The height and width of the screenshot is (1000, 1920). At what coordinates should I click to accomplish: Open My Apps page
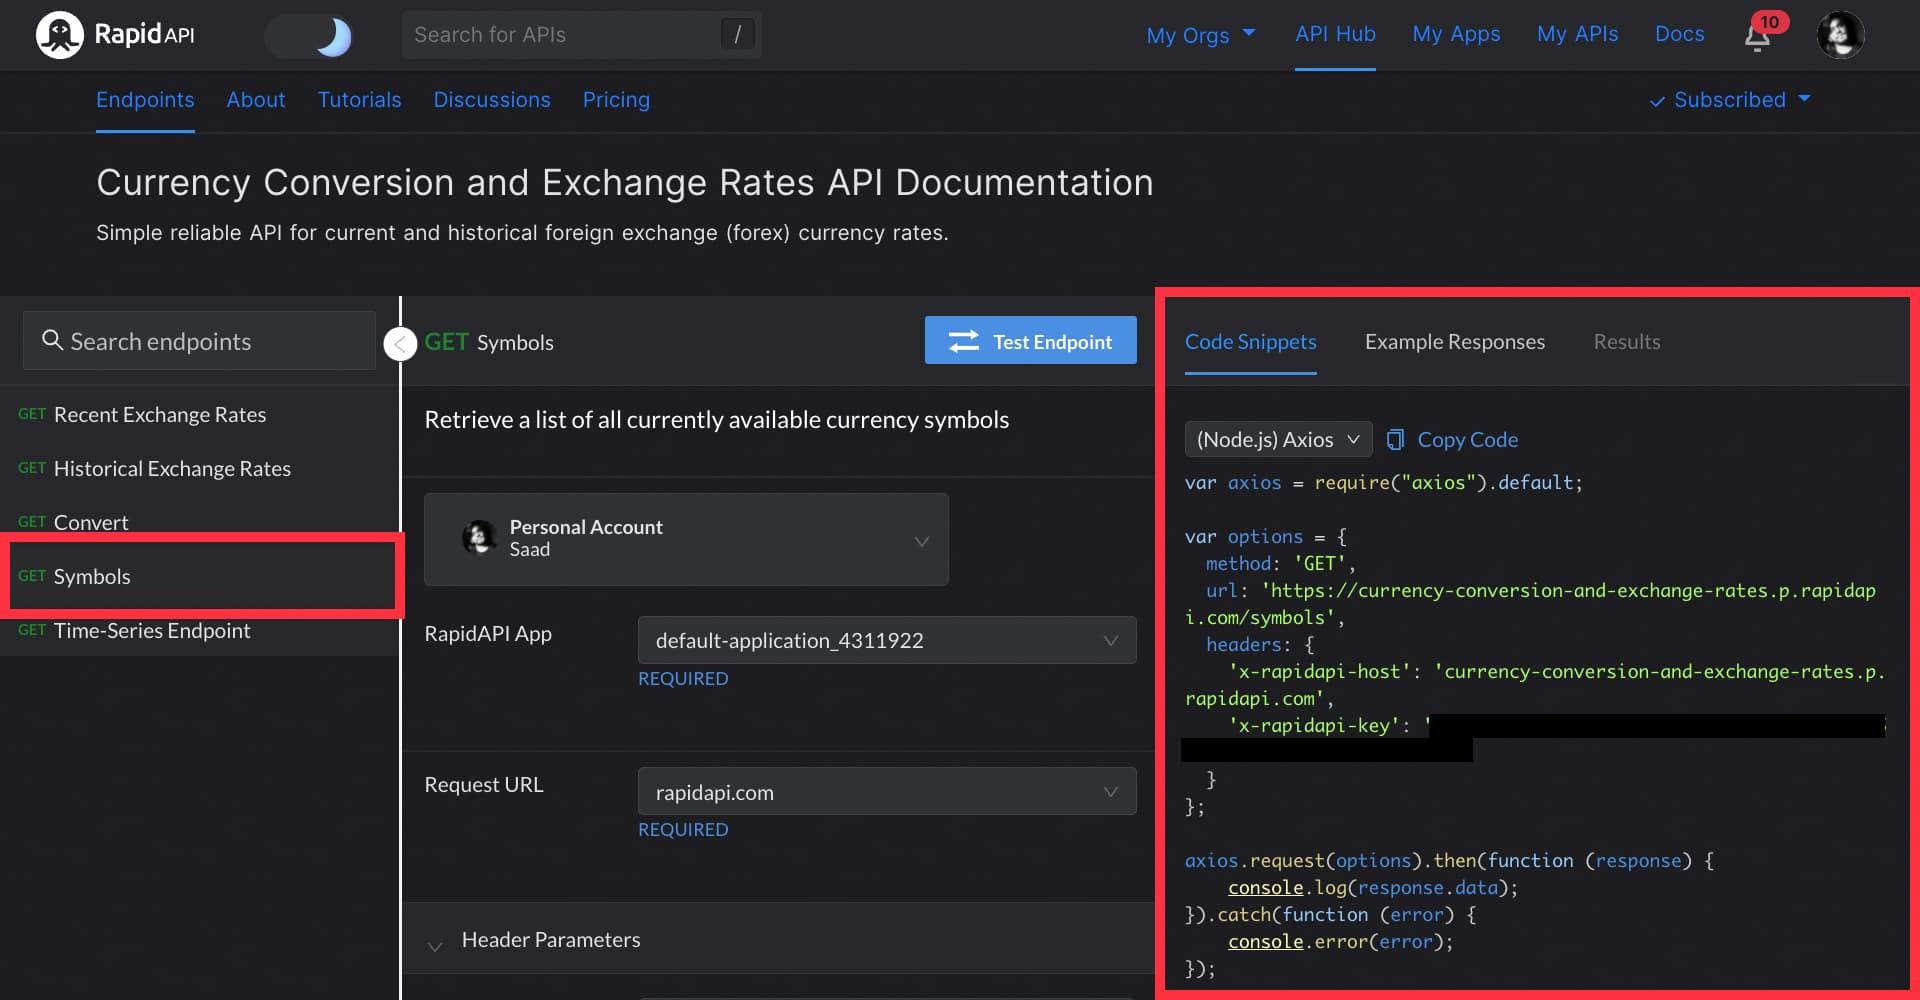pyautogui.click(x=1456, y=34)
